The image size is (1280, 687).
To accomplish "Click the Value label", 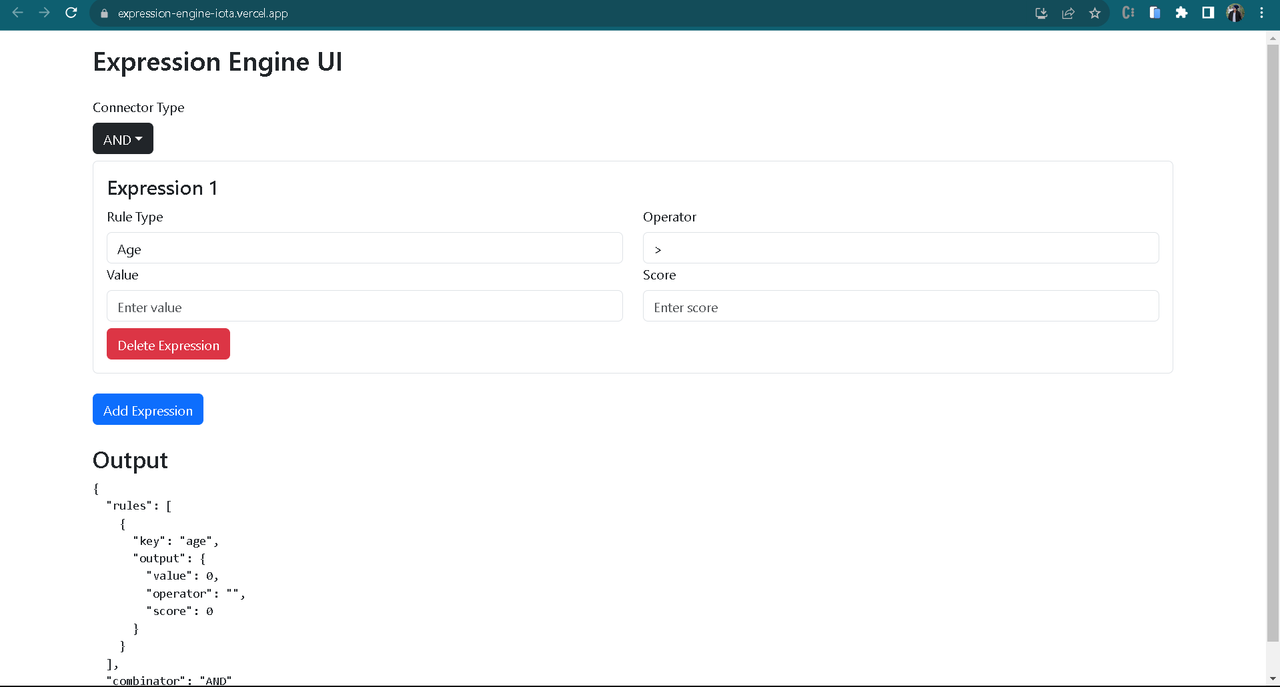I will pos(123,275).
